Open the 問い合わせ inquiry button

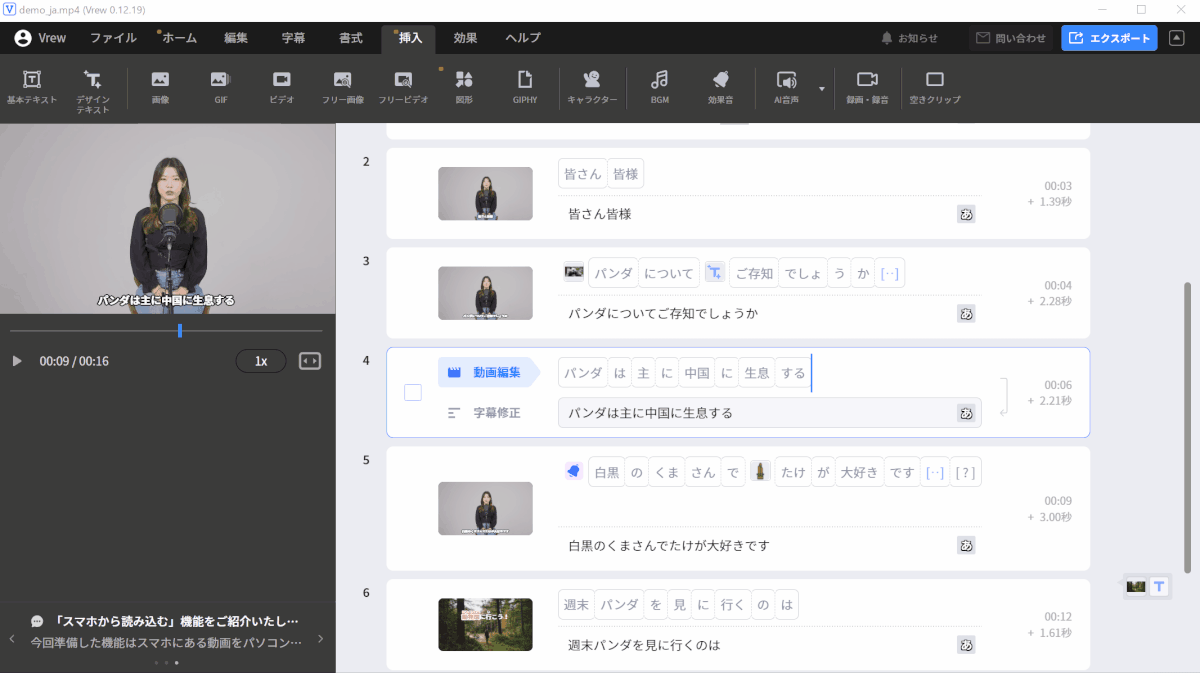coord(1011,38)
